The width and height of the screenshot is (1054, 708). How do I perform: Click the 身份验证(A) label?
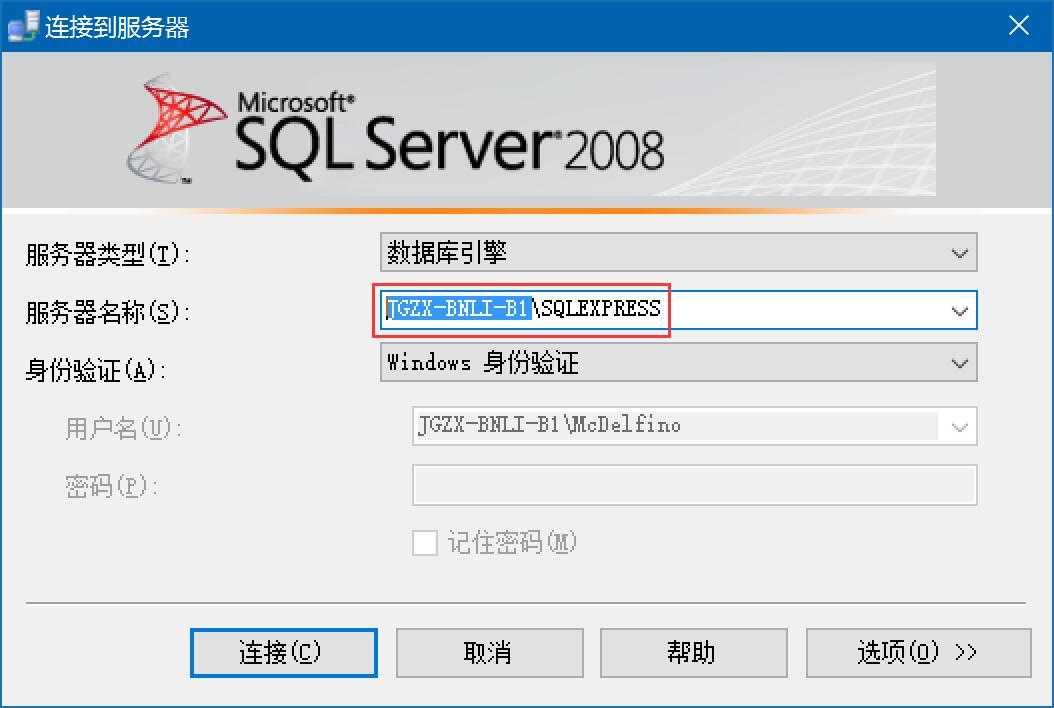pyautogui.click(x=95, y=370)
